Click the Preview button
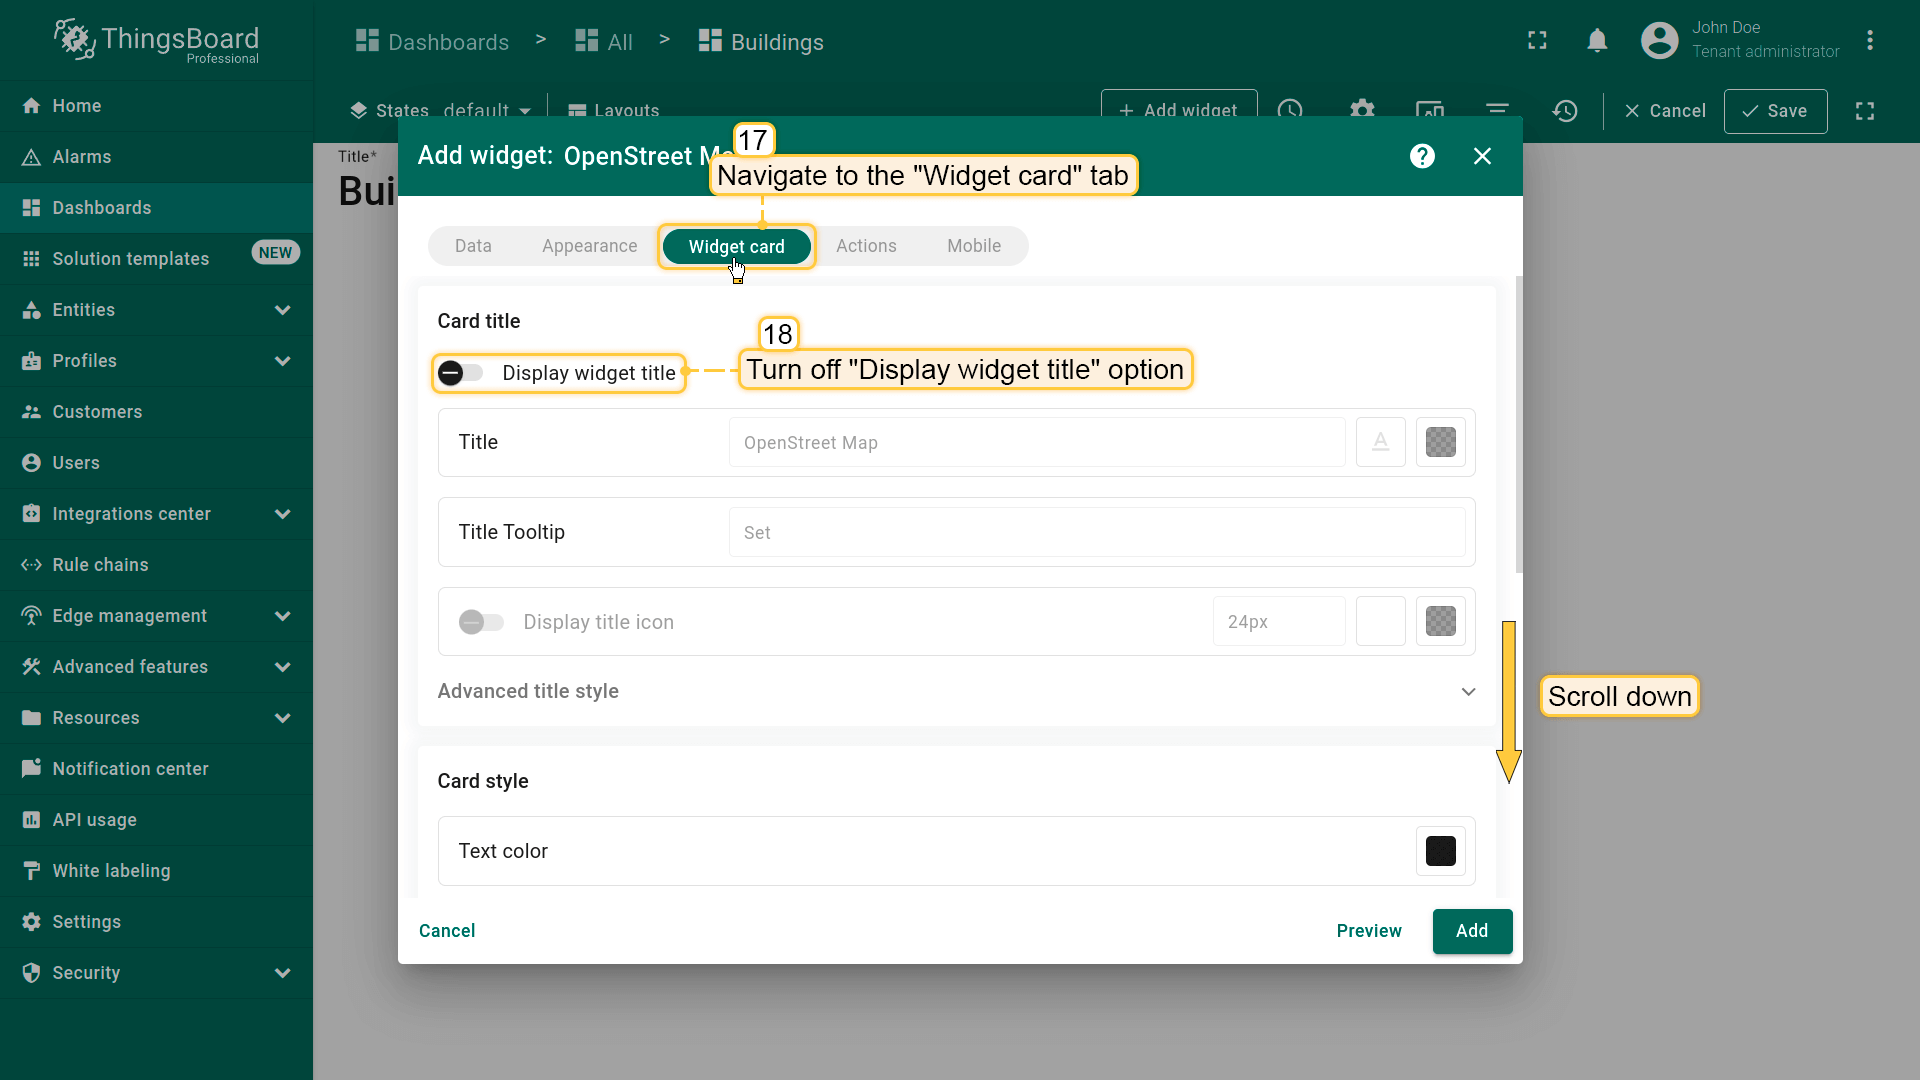Image resolution: width=1920 pixels, height=1080 pixels. [x=1368, y=931]
